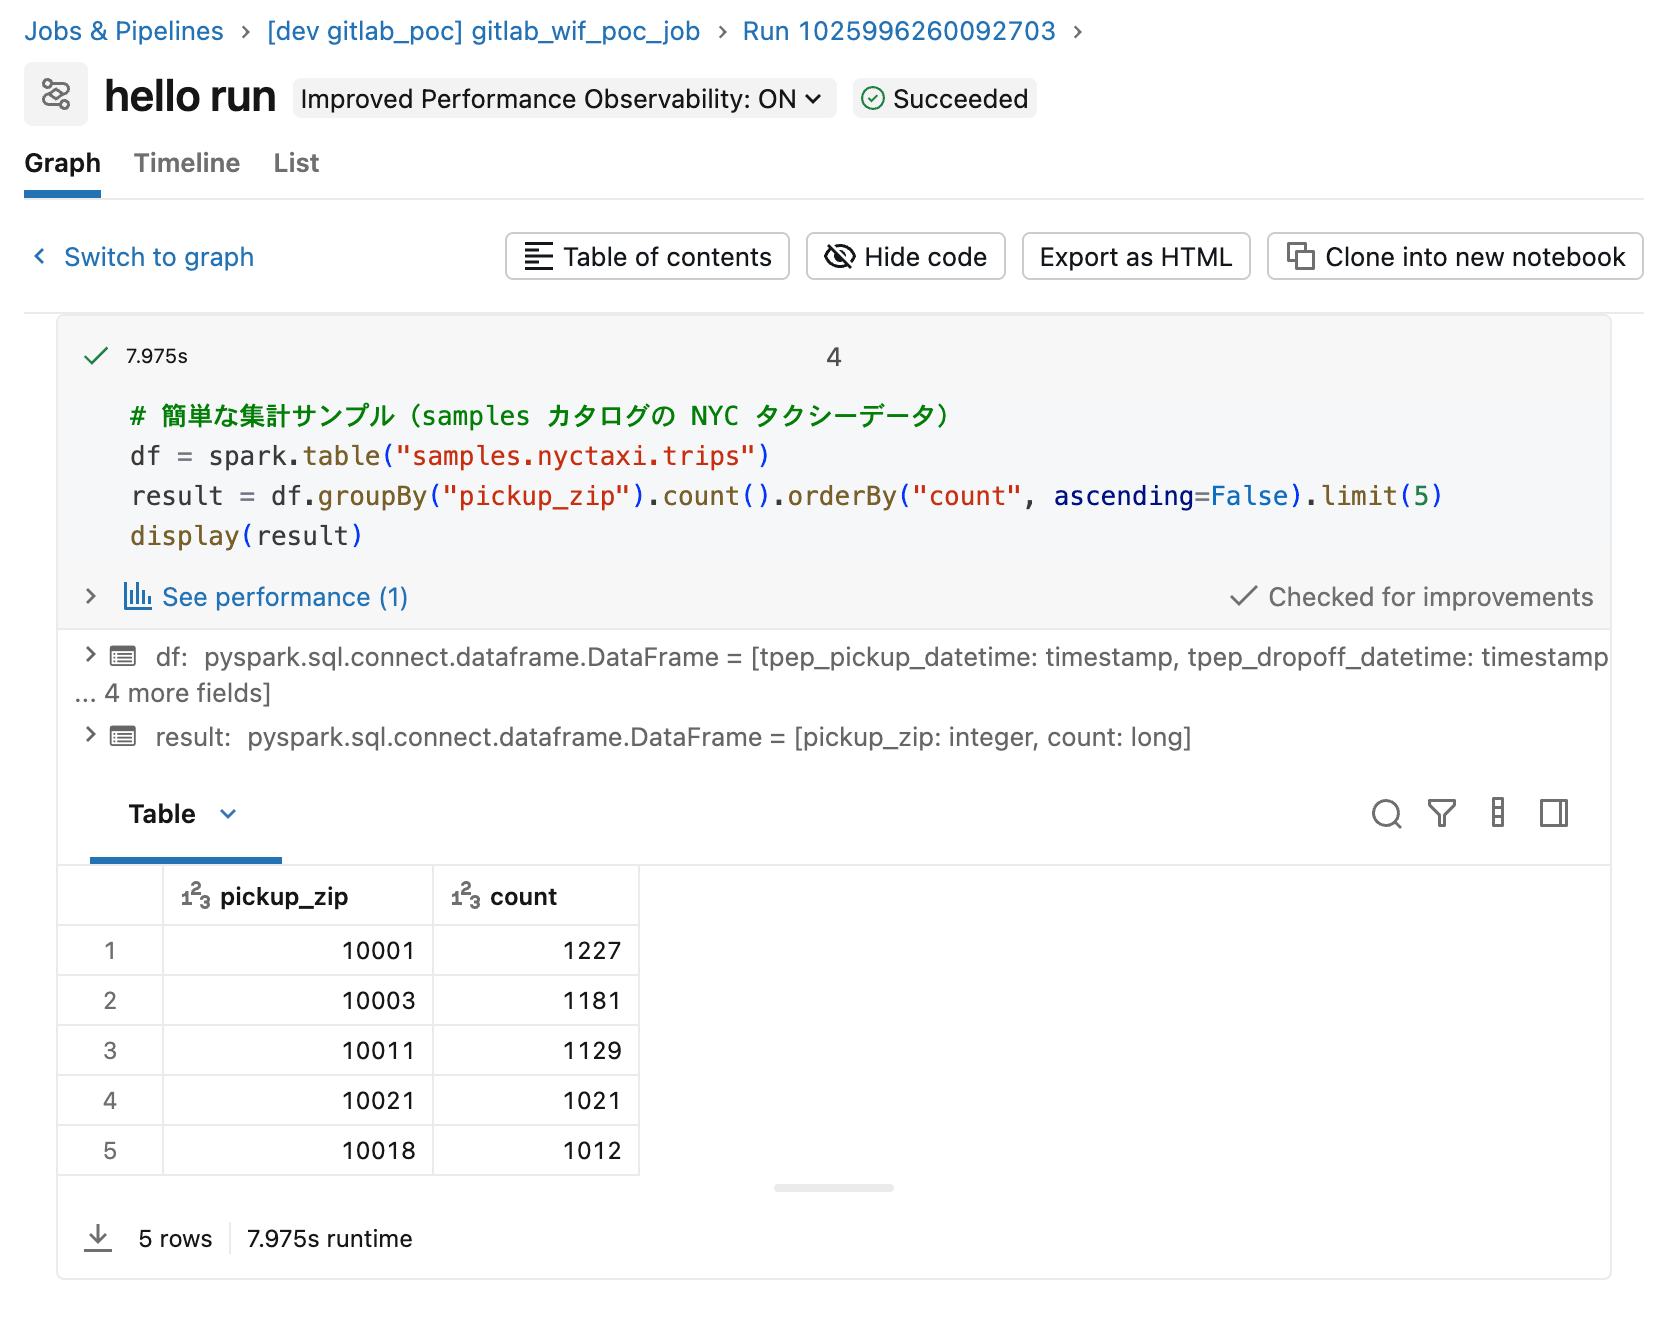This screenshot has width=1666, height=1338.
Task: Click the job workflow icon beside hello run
Action: [56, 95]
